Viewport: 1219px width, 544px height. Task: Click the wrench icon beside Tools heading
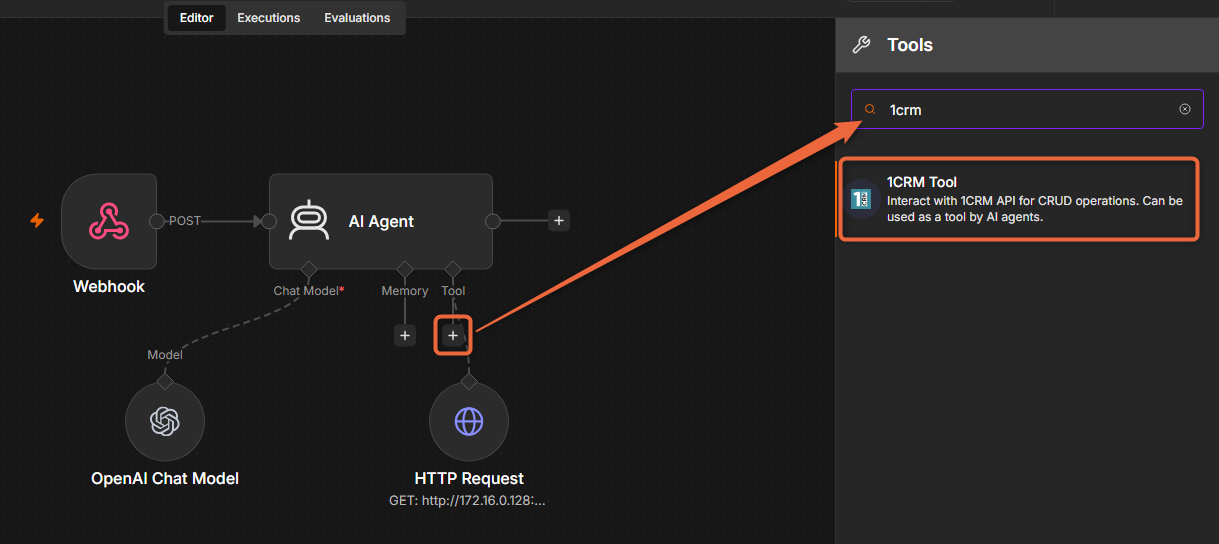tap(861, 45)
